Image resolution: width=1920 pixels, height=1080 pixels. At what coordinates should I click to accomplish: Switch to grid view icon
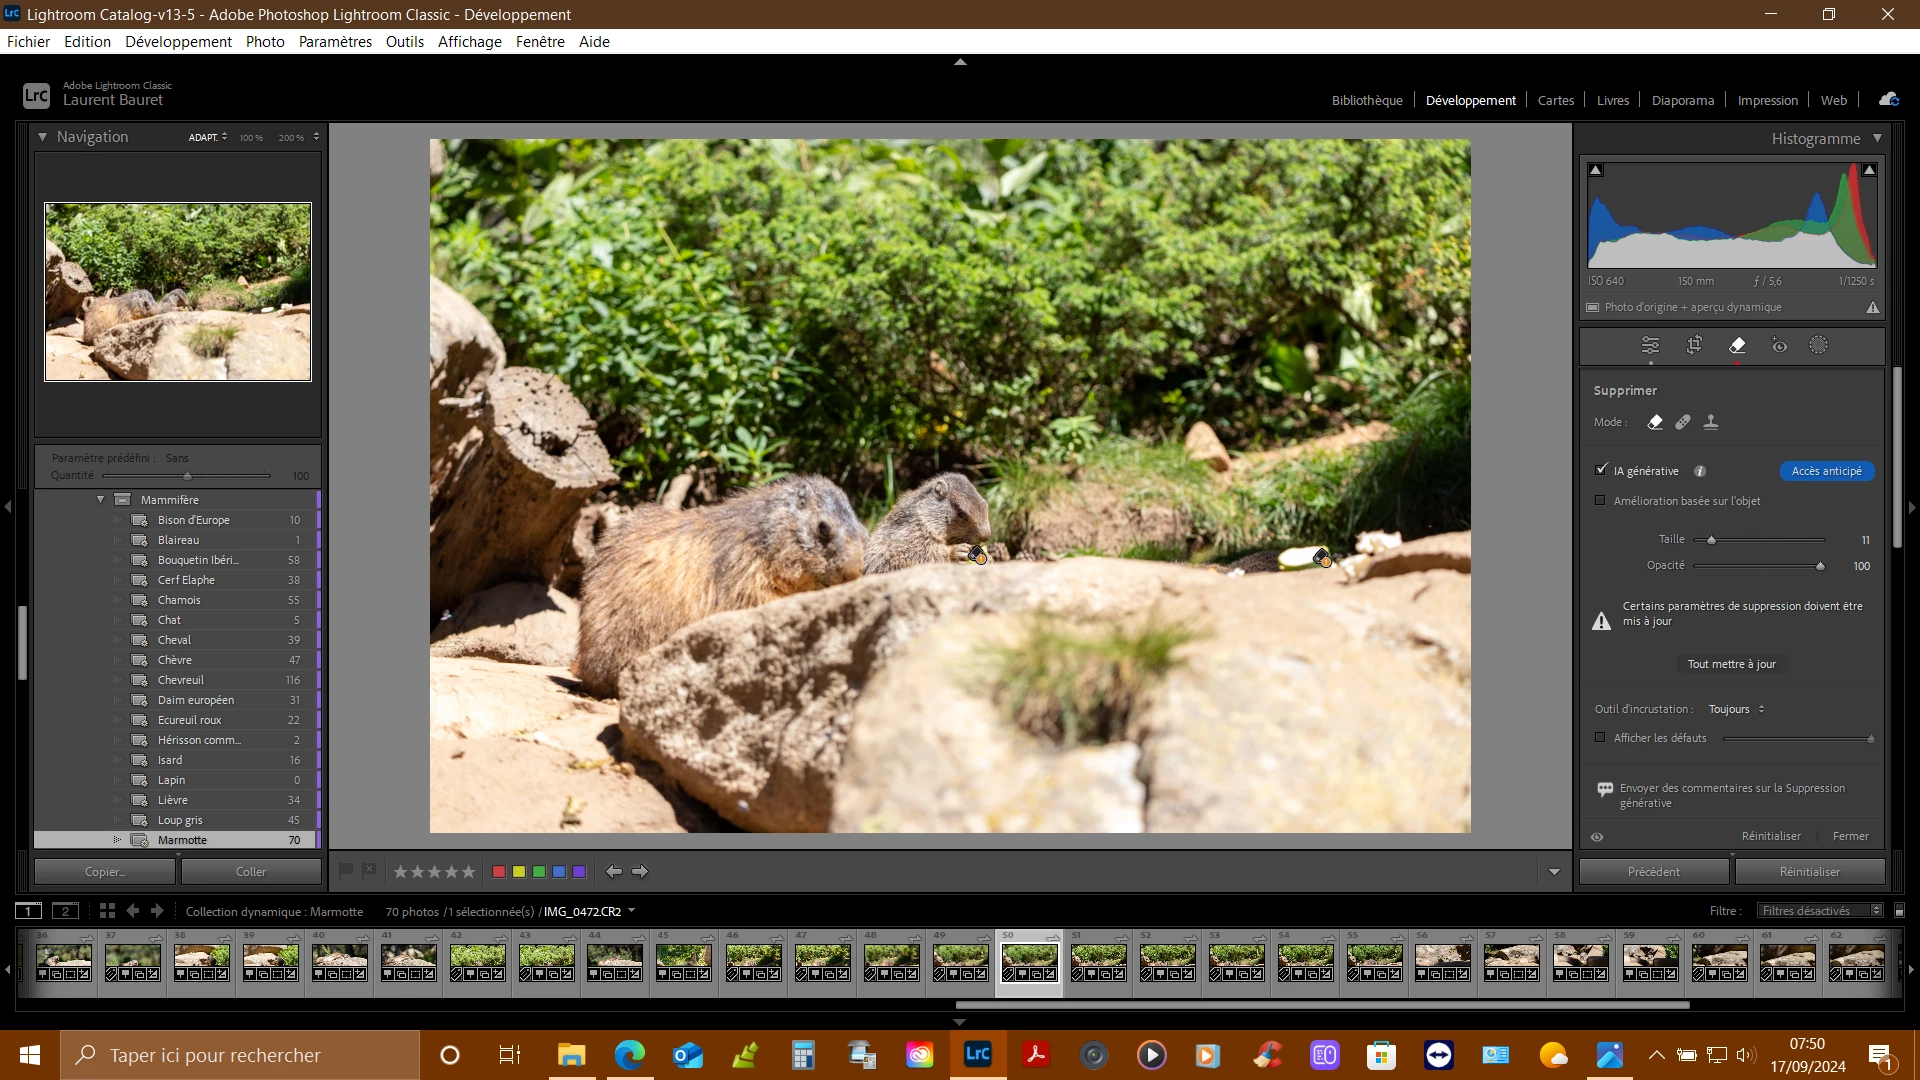(x=107, y=911)
